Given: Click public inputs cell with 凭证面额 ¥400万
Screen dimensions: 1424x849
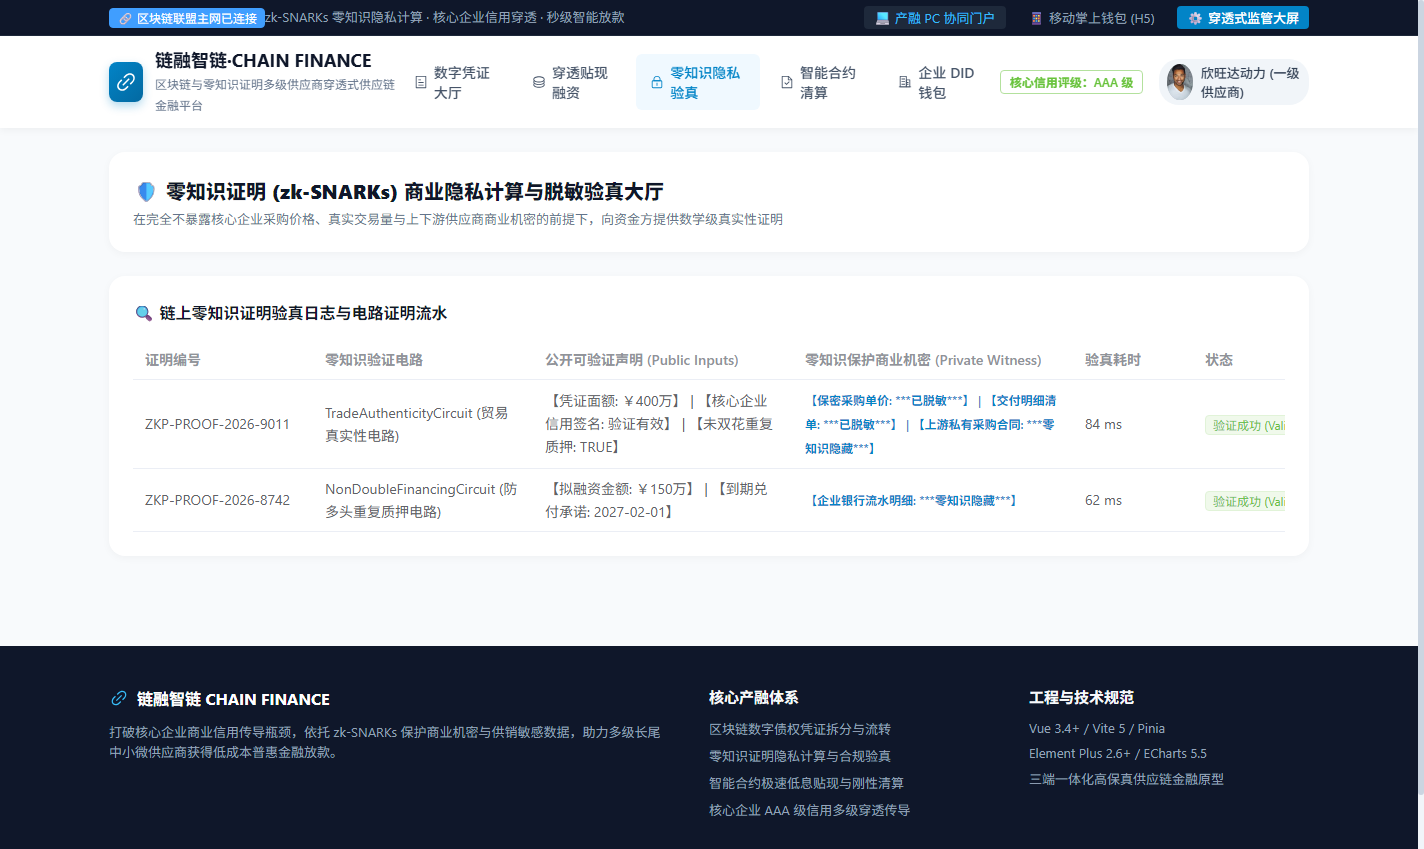Looking at the screenshot, I should 663,424.
